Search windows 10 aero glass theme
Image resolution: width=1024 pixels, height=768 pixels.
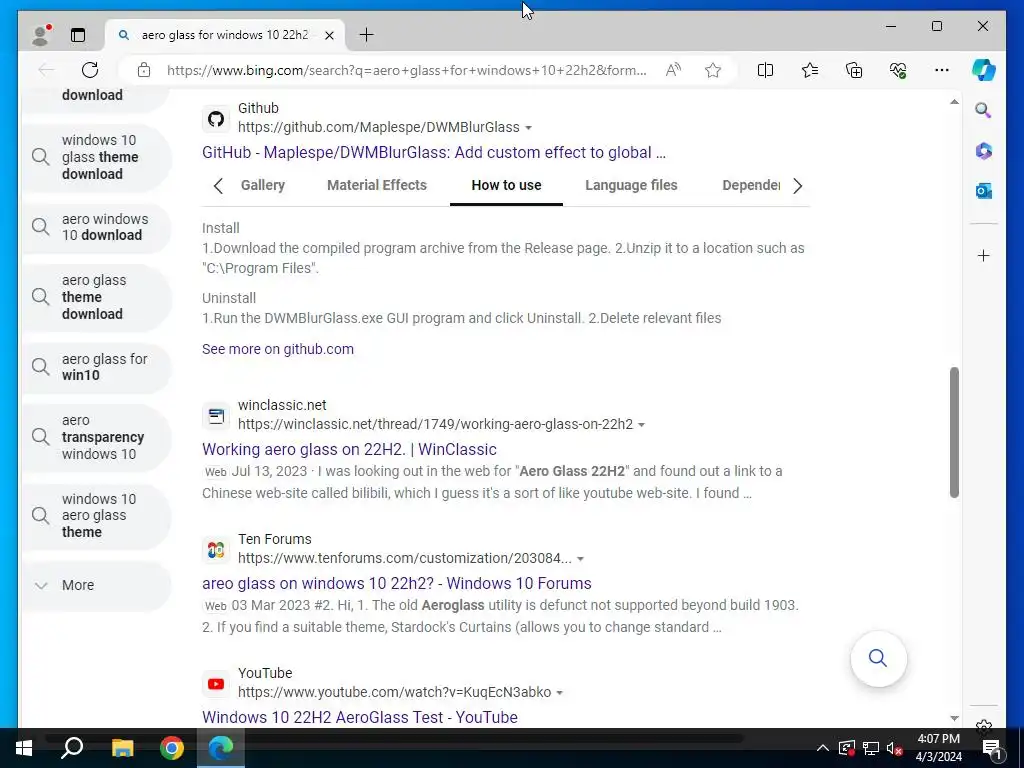pyautogui.click(x=97, y=516)
